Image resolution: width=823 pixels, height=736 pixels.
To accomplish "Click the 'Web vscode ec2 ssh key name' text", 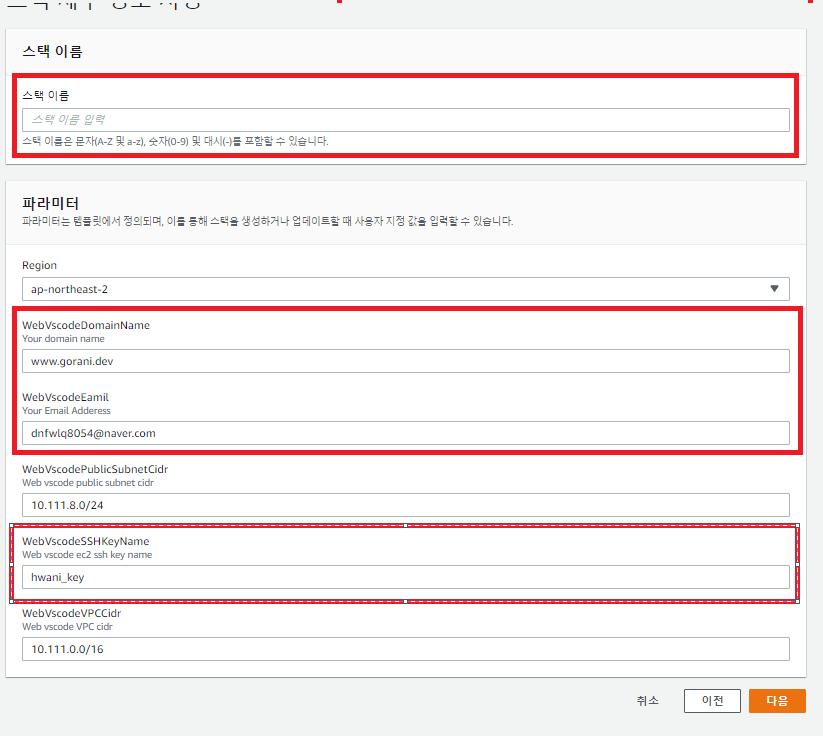I will 87,554.
